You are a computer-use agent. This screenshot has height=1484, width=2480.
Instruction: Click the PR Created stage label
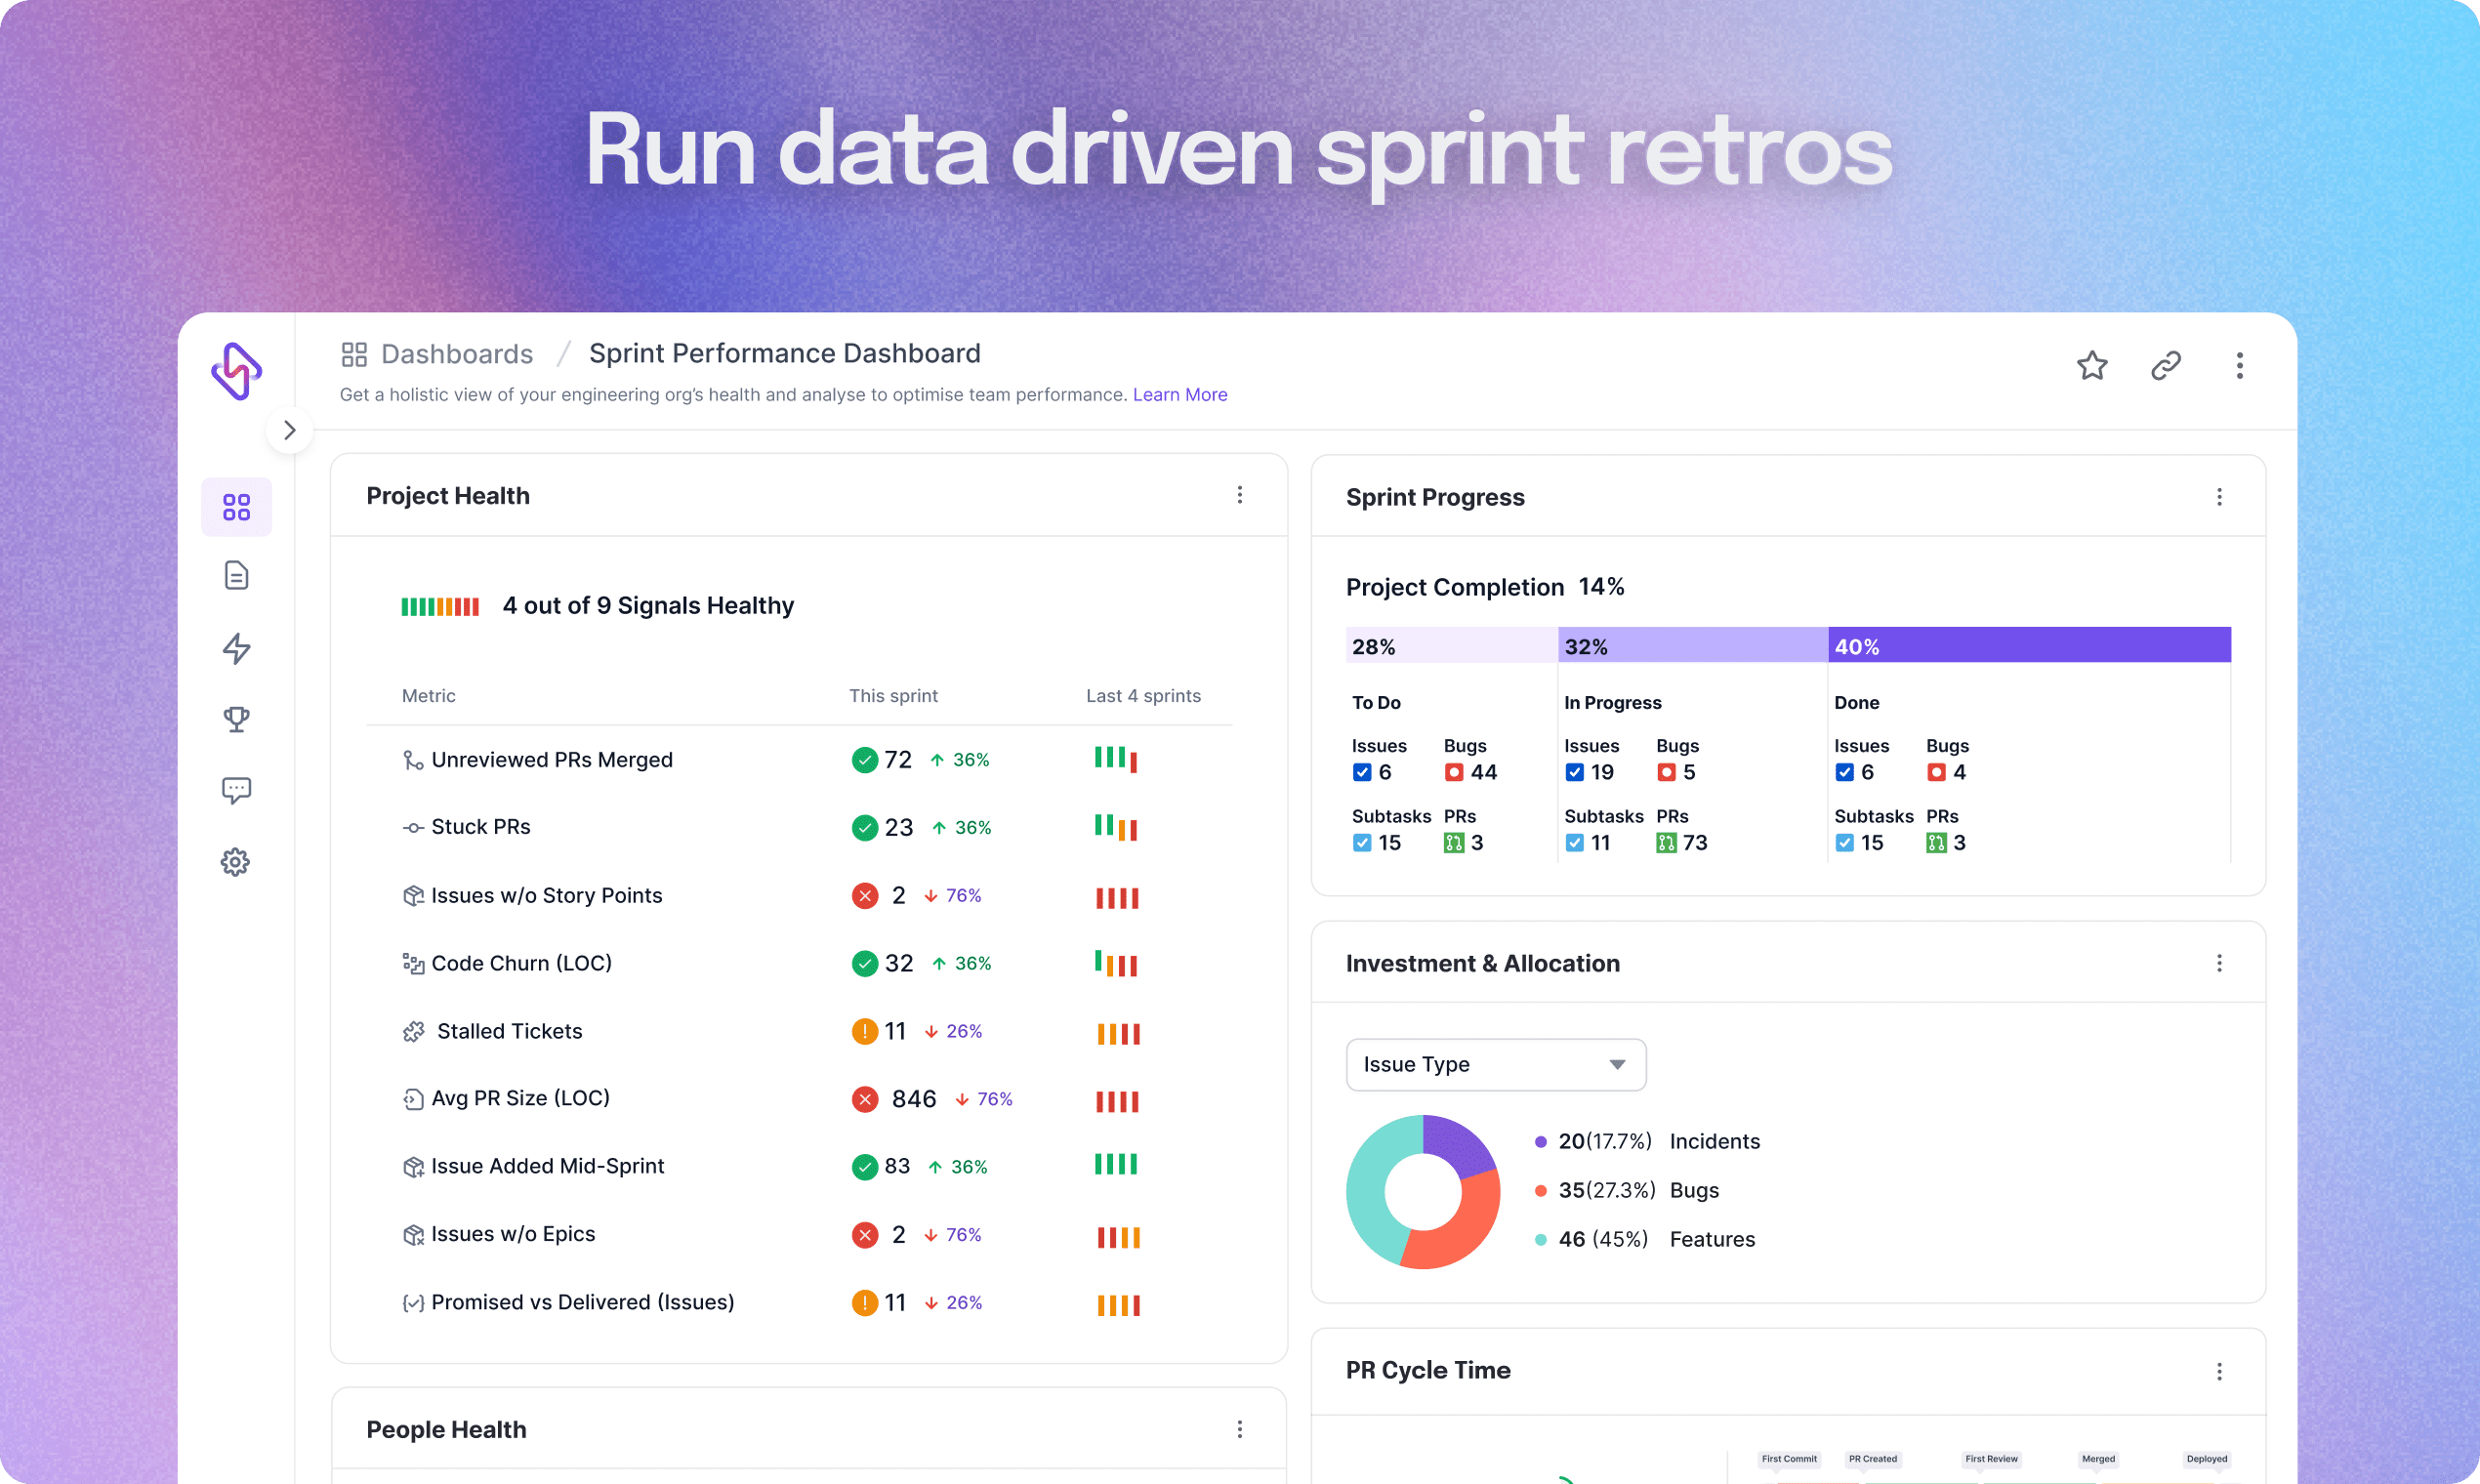(x=1873, y=1459)
